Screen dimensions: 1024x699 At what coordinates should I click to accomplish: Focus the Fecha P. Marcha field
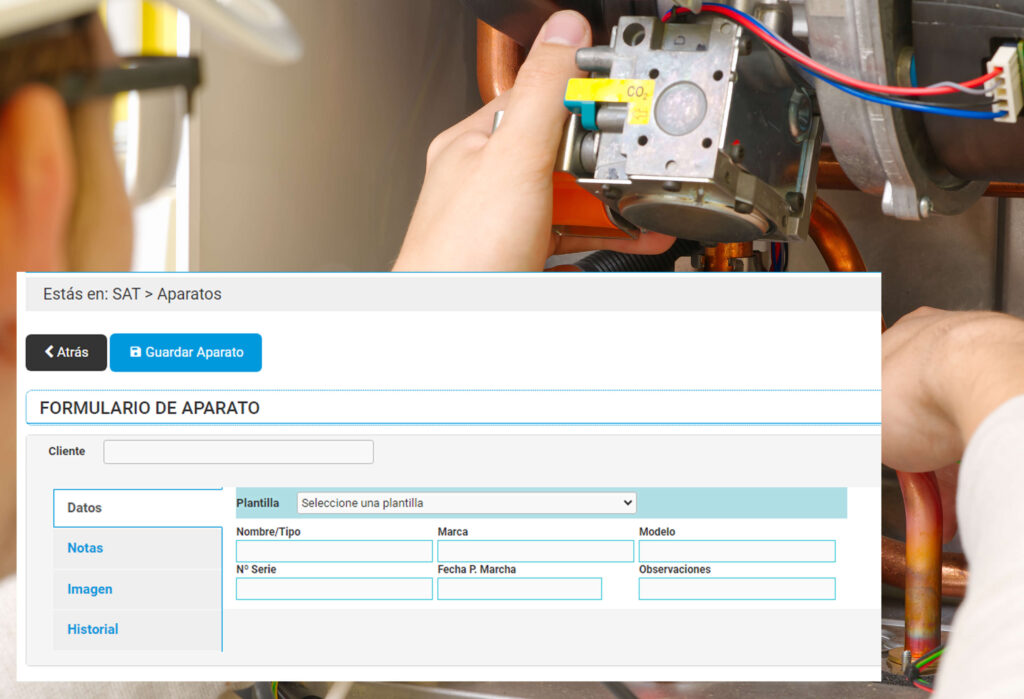519,589
